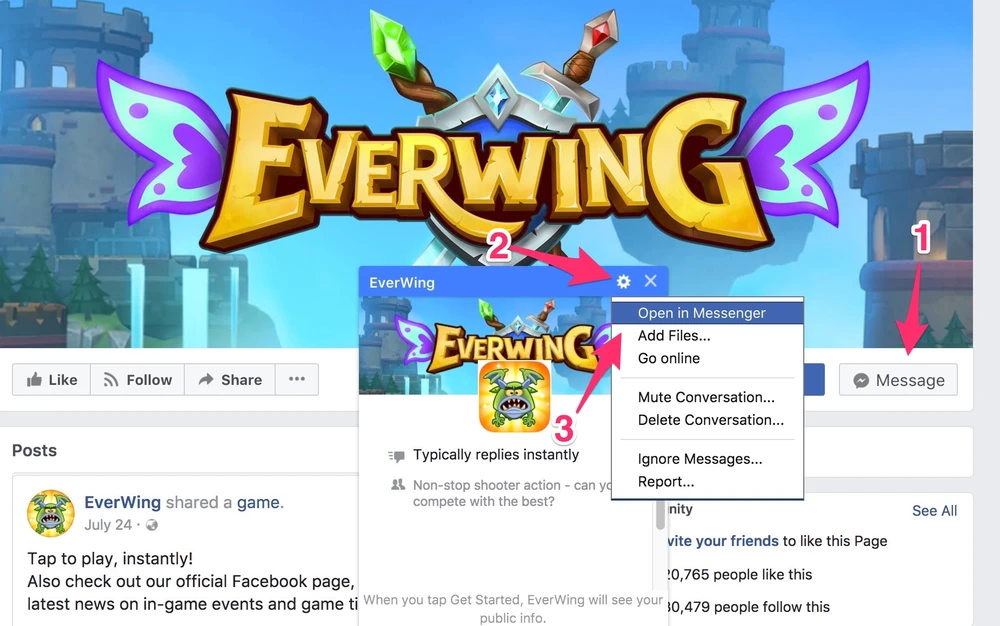Click the Messenger icon in Message button
Screen dimensions: 1000x626
(861, 381)
